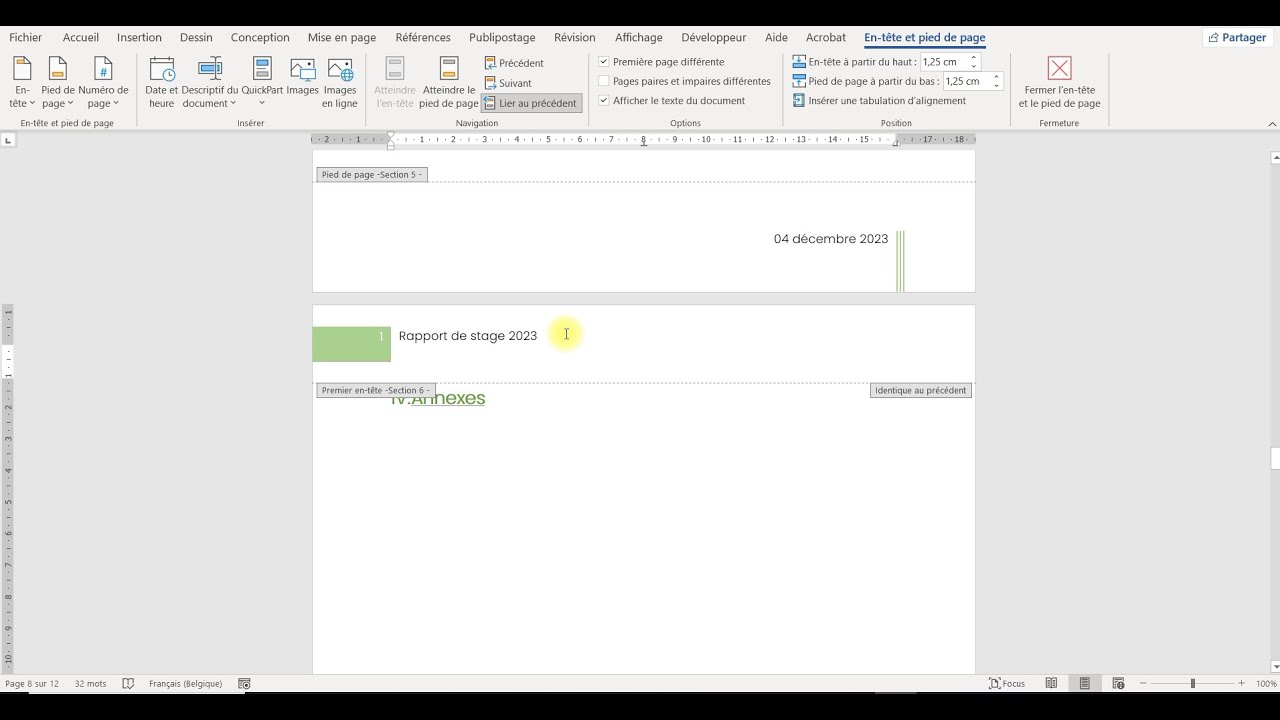This screenshot has width=1280, height=720.
Task: Toggle Lier au précédent
Action: 531,103
